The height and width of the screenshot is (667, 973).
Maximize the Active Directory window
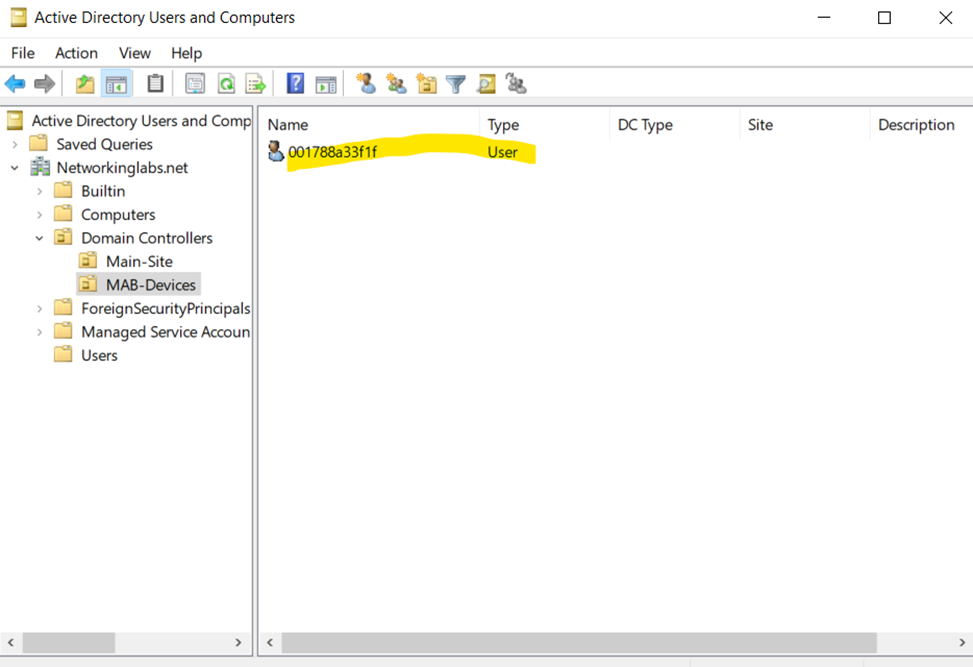(x=884, y=17)
